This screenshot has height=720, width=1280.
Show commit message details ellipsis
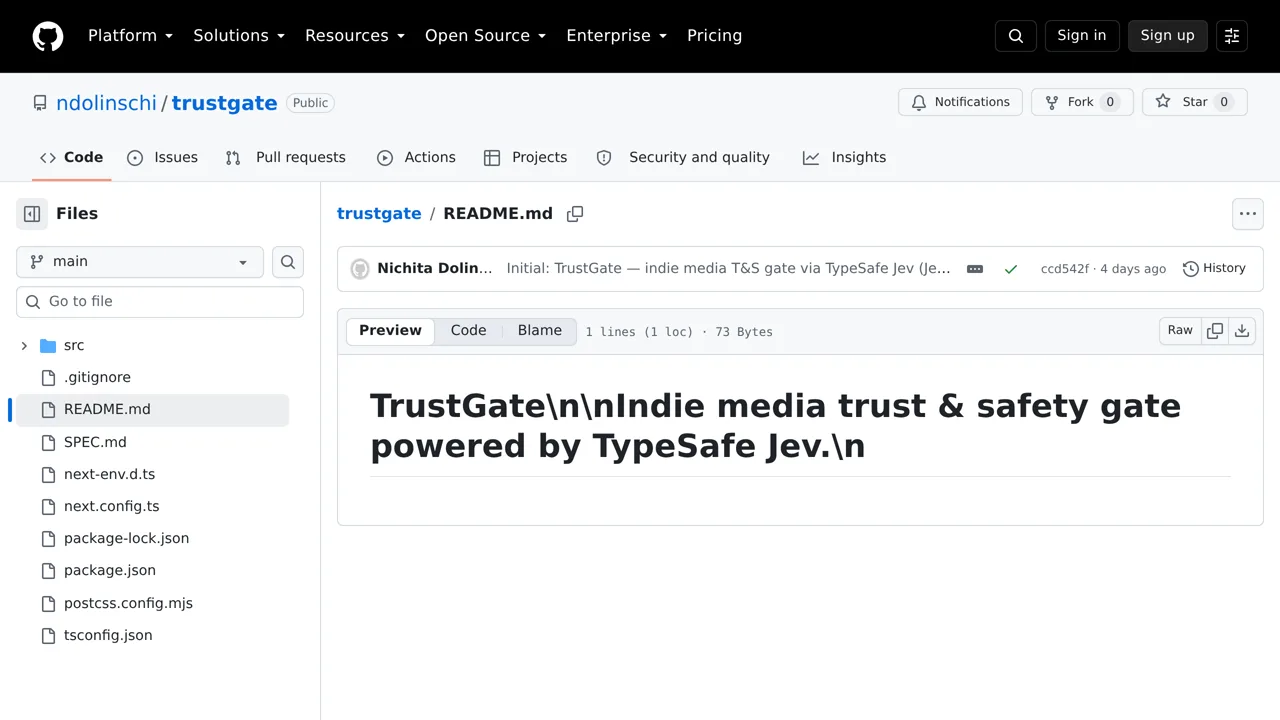pos(975,269)
